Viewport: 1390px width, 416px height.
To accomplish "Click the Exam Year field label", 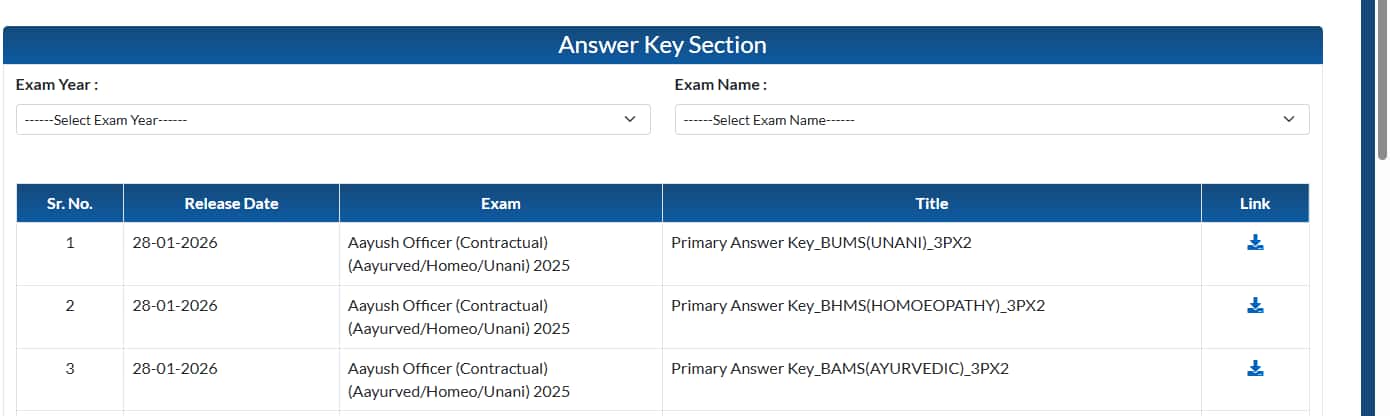I will 57,85.
